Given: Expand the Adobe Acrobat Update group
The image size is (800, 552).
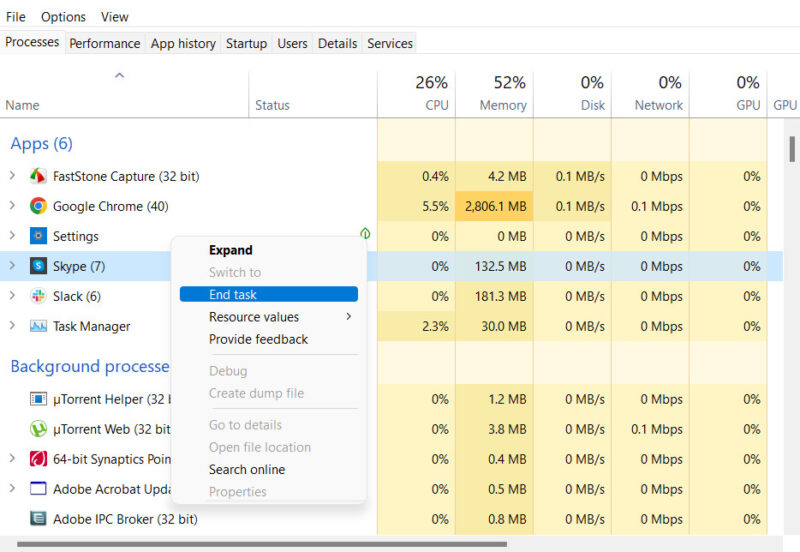Looking at the screenshot, I should (x=12, y=488).
